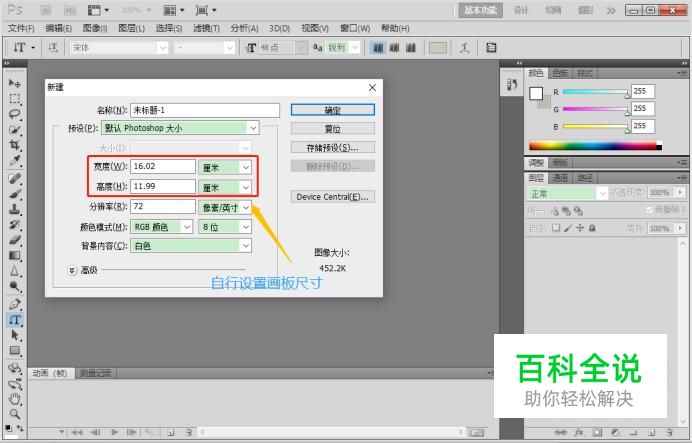Click the create warped text icon
The image size is (692, 443).
(x=464, y=48)
